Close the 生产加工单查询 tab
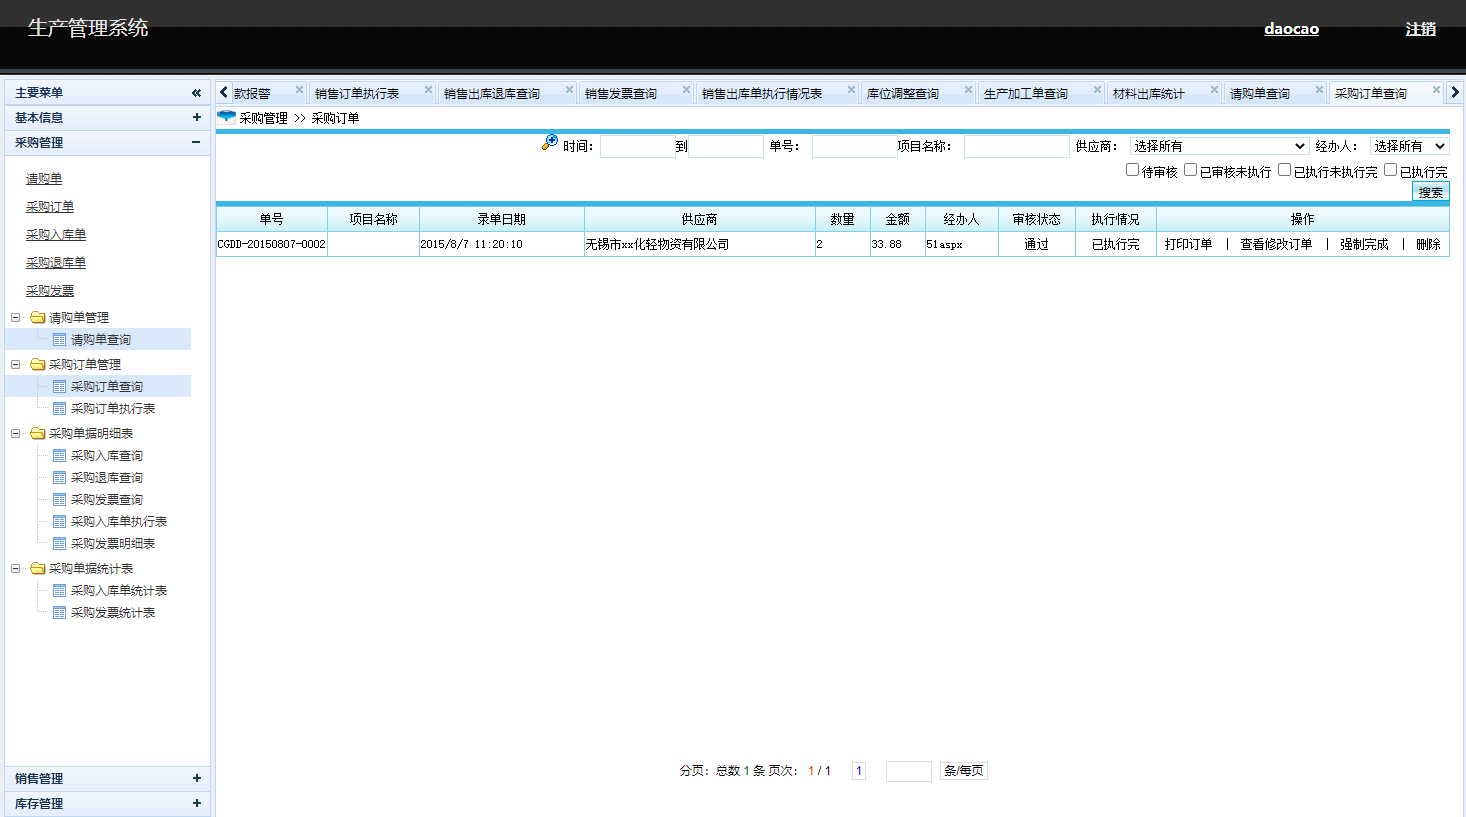This screenshot has width=1466, height=817. point(1097,90)
